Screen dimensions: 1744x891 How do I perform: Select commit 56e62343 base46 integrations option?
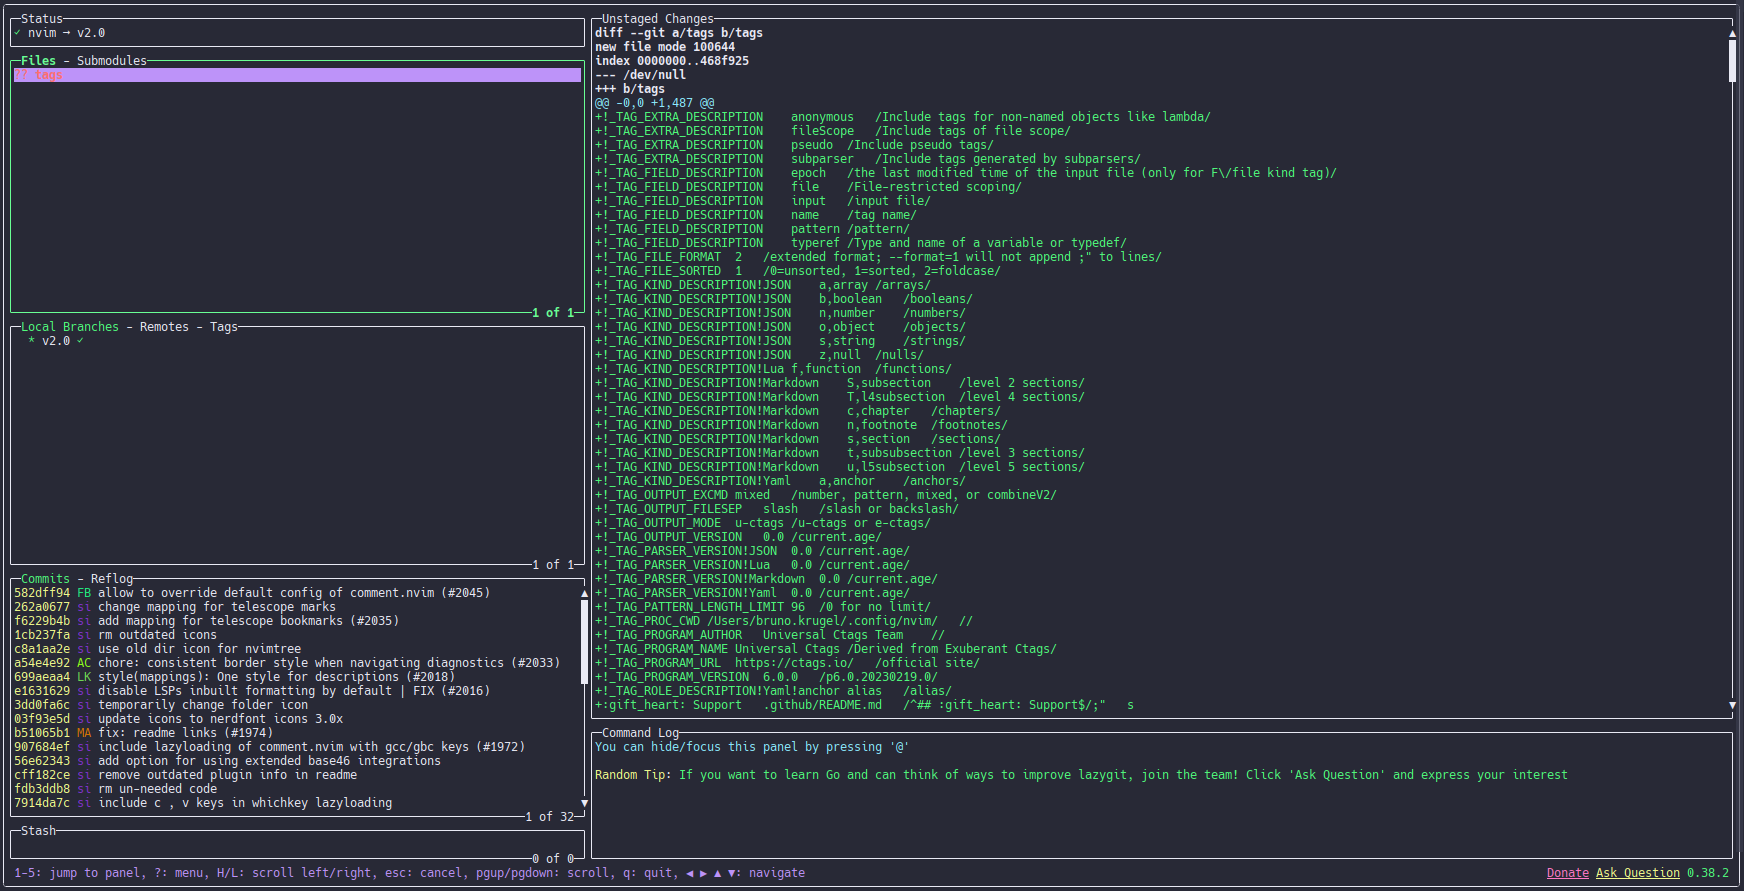click(296, 761)
